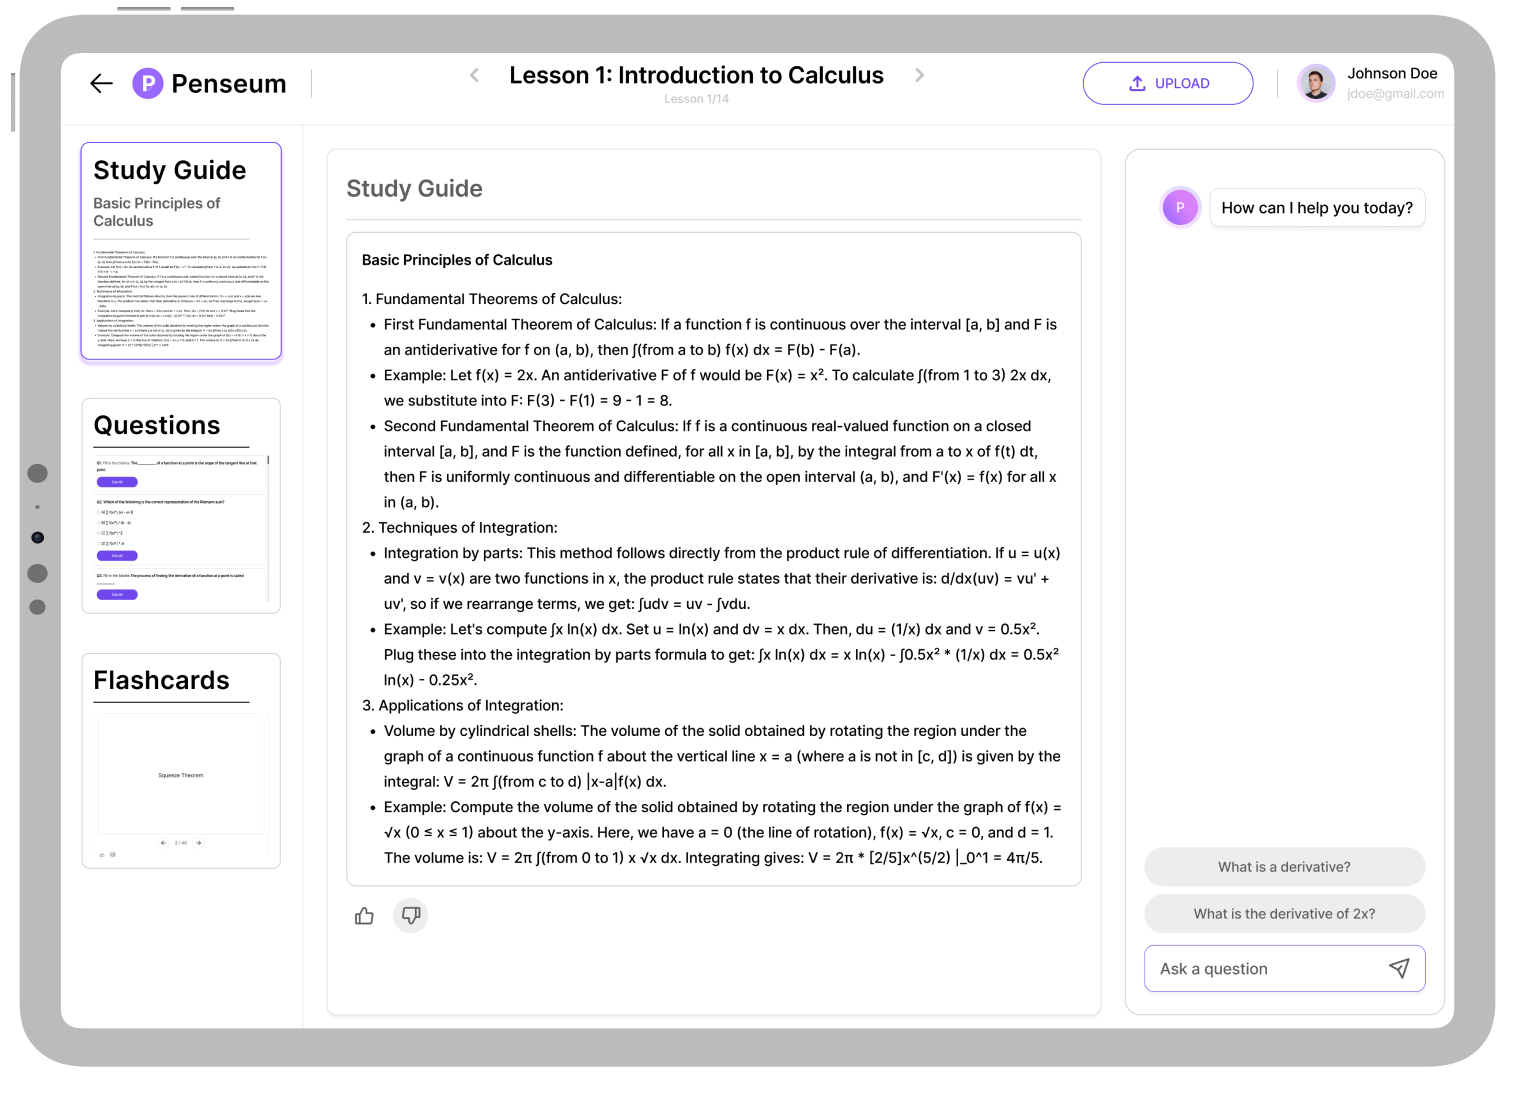Open the Flashcards section in the sidebar
Image resolution: width=1530 pixels, height=1116 pixels.
pos(162,680)
